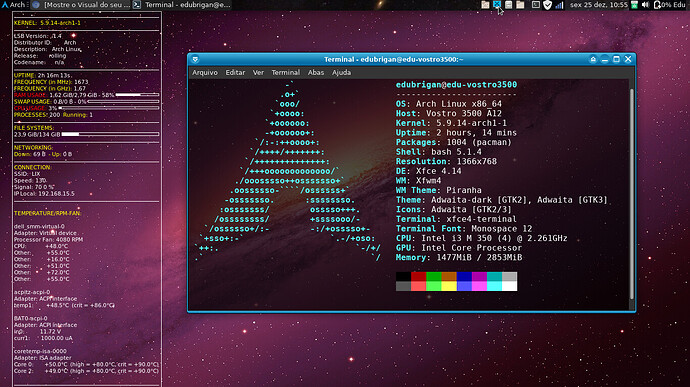Click the 'Uptime: 2 hours, 14 mins' line
This screenshot has height=387, width=690.
tap(456, 133)
